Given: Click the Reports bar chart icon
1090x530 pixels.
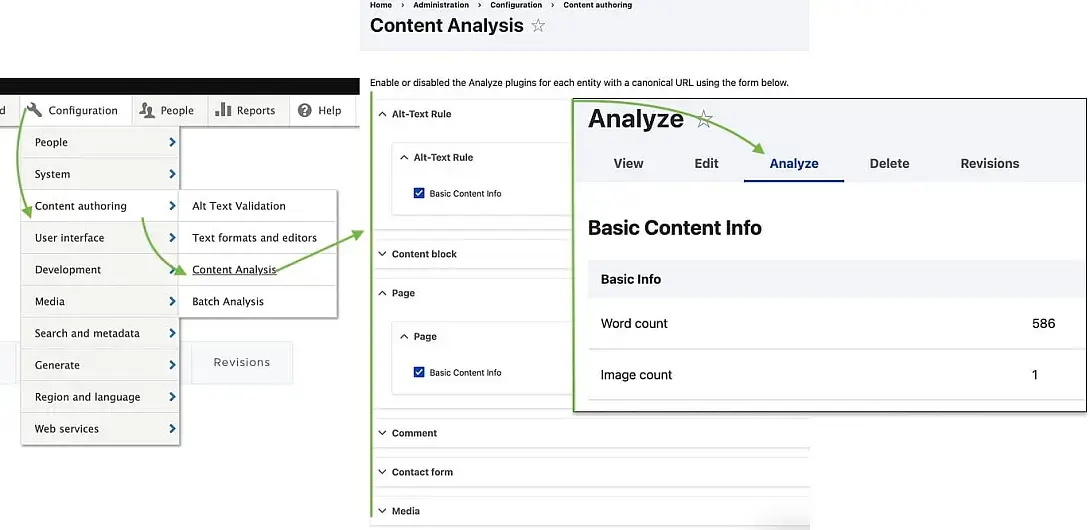Looking at the screenshot, I should [x=222, y=109].
